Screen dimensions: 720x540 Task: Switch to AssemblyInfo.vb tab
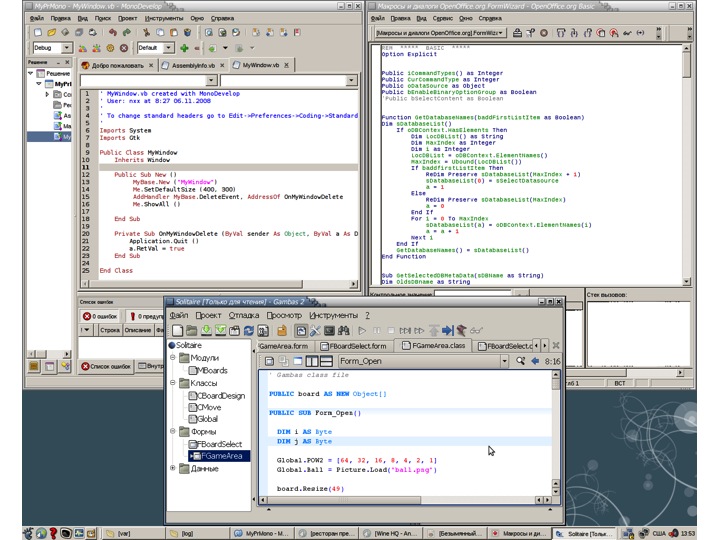[x=193, y=66]
